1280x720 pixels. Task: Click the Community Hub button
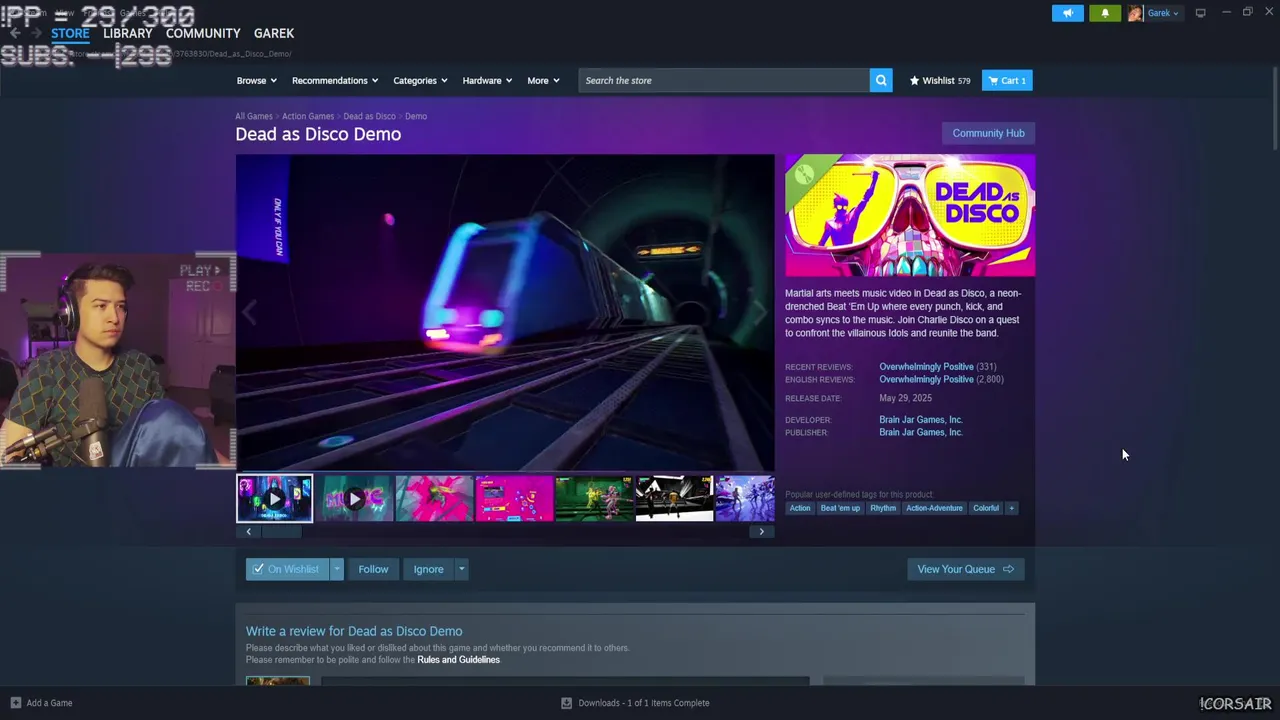click(x=988, y=133)
